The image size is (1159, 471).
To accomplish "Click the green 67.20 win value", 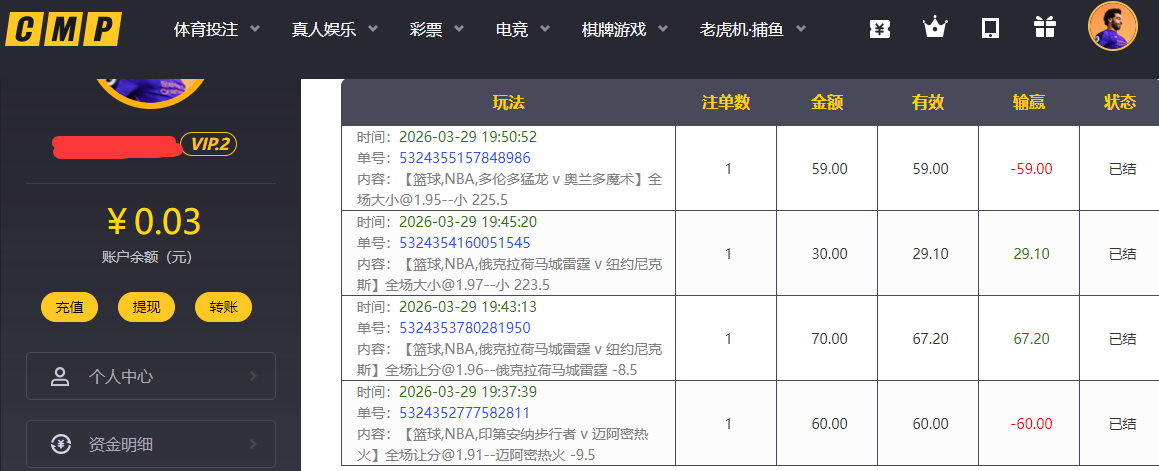I will click(1031, 339).
